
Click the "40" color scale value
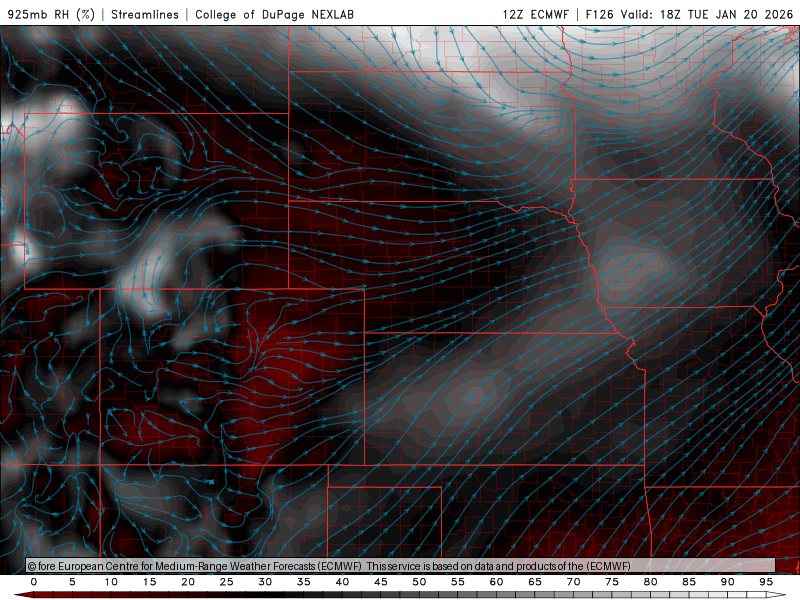click(342, 582)
